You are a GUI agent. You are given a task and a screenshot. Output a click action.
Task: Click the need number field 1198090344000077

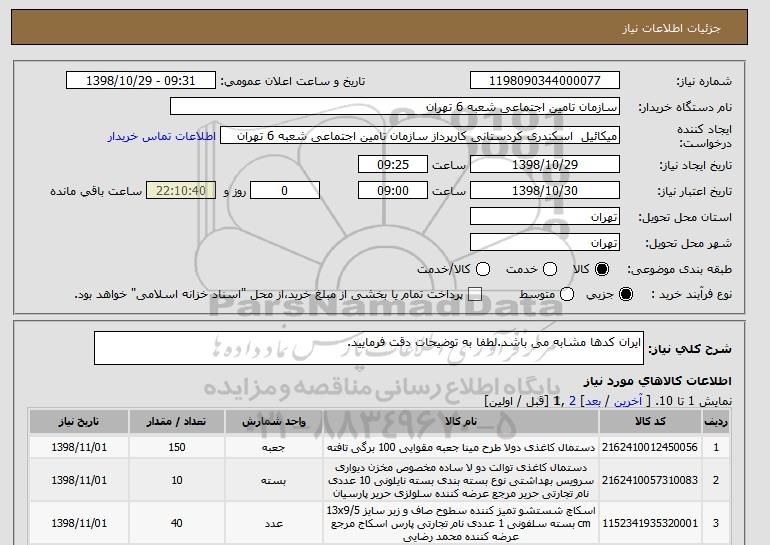tap(545, 81)
